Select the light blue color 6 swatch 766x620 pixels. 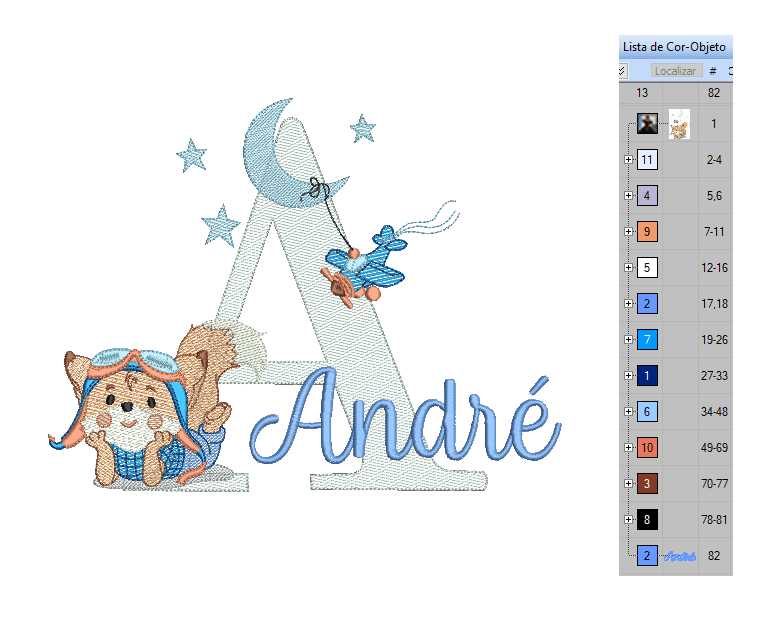coord(647,411)
